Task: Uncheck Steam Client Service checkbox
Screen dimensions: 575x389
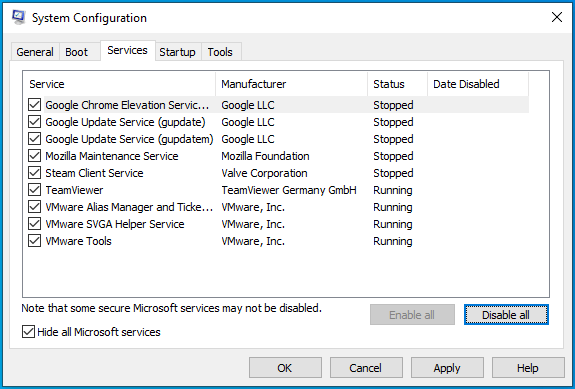Action: tap(34, 173)
